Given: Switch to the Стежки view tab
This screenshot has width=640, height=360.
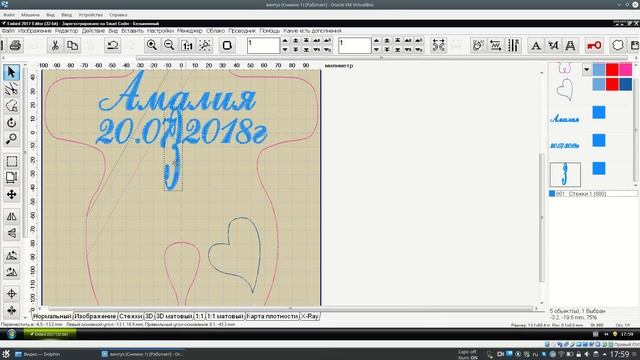Looking at the screenshot, I should point(131,316).
